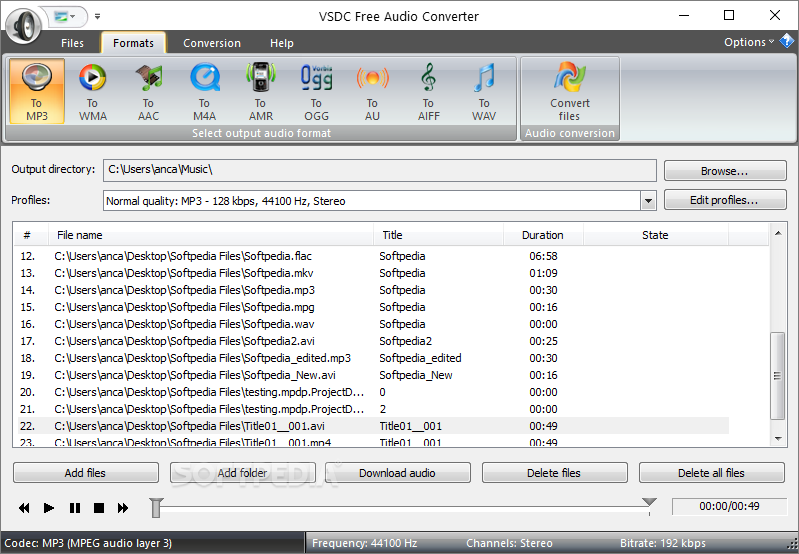
Task: Choose the To WMA output format
Action: [x=93, y=91]
